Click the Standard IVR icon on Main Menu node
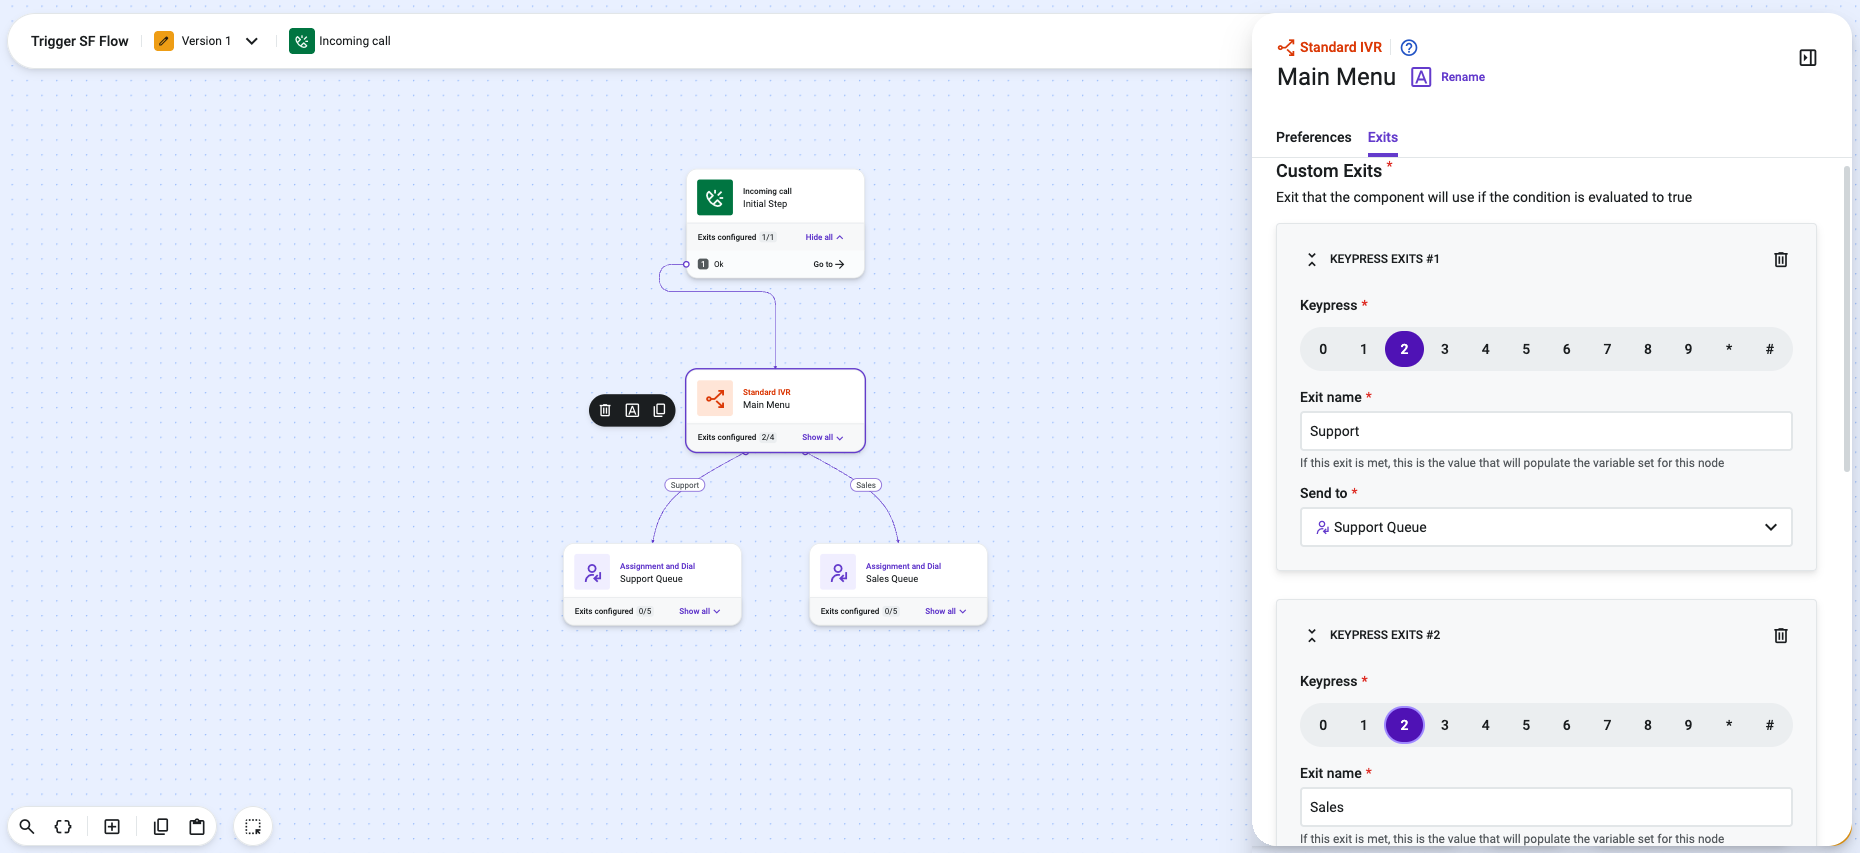Image resolution: width=1860 pixels, height=853 pixels. [715, 398]
